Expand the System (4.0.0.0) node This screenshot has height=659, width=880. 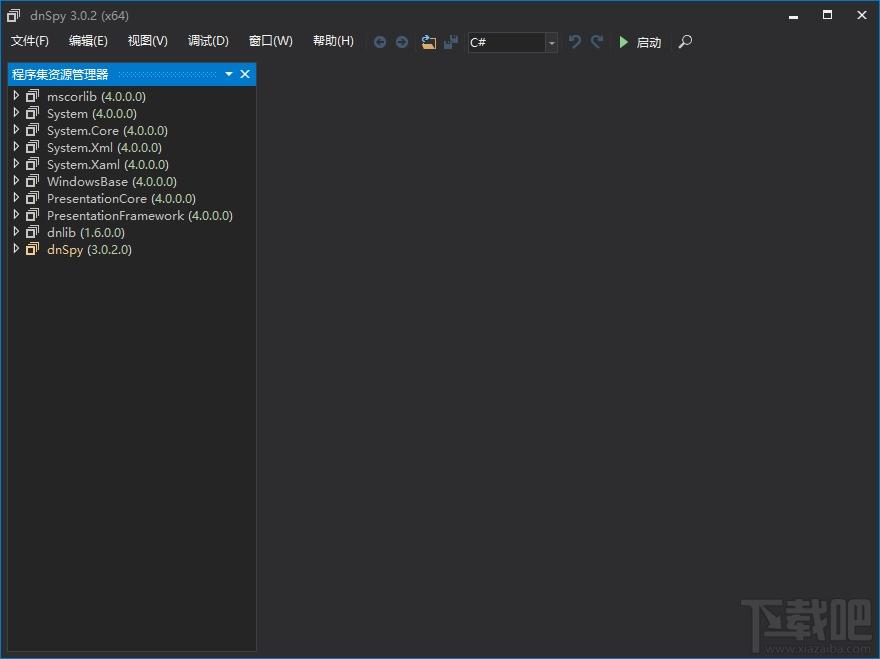point(16,112)
